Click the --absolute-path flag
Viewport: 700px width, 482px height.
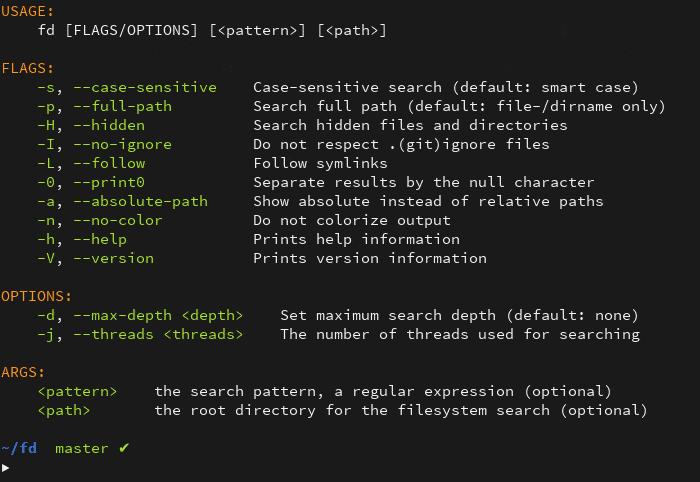coord(141,202)
